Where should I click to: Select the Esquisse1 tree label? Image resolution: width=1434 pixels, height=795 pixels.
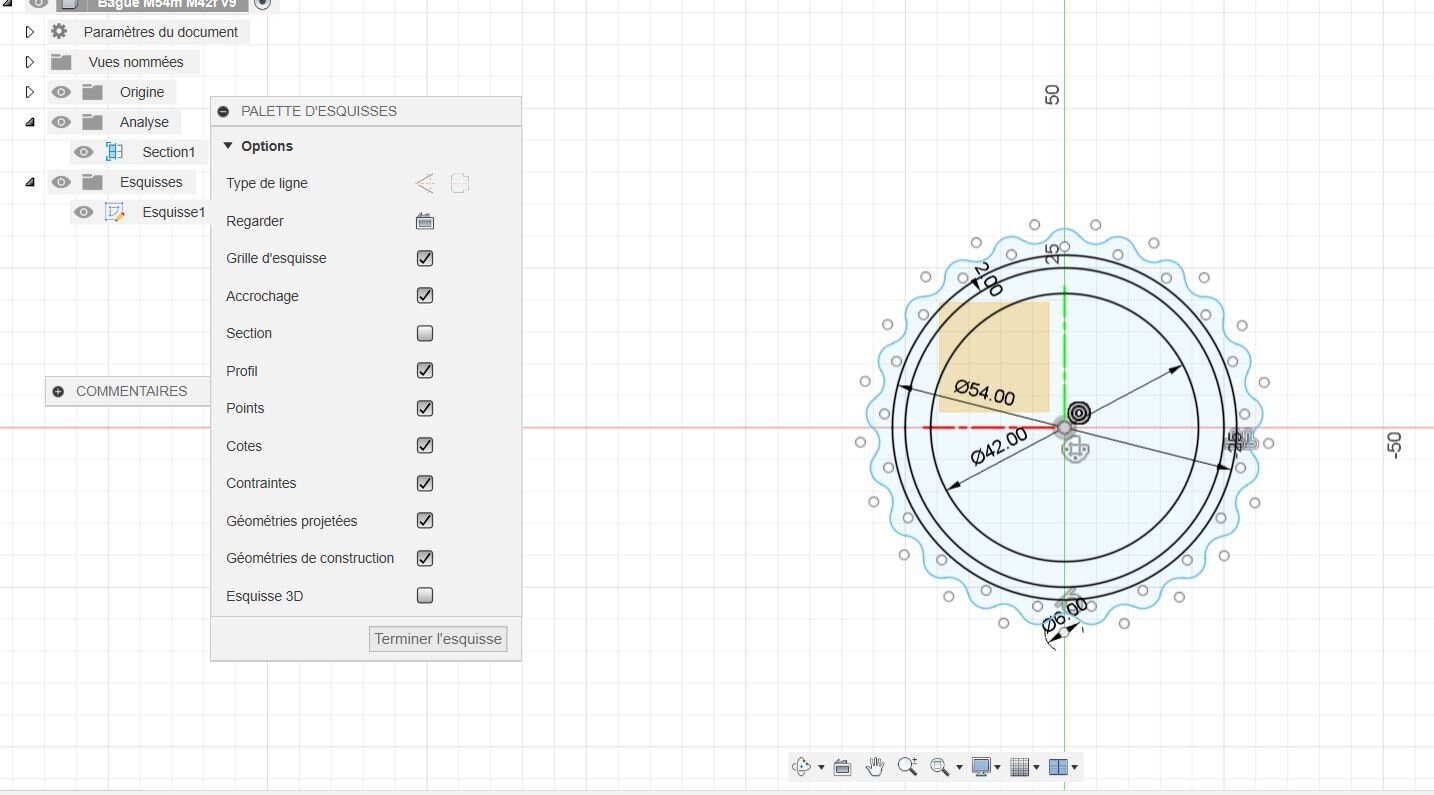(174, 212)
